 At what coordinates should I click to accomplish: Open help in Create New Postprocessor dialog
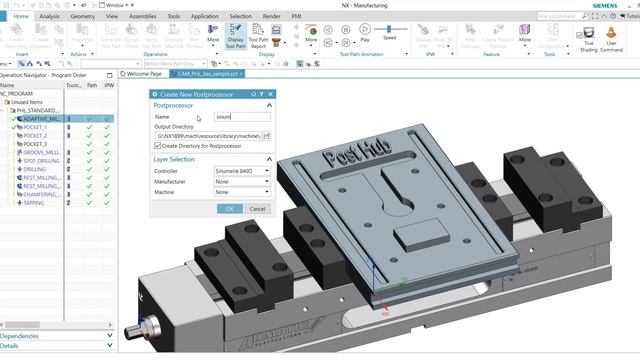click(262, 94)
